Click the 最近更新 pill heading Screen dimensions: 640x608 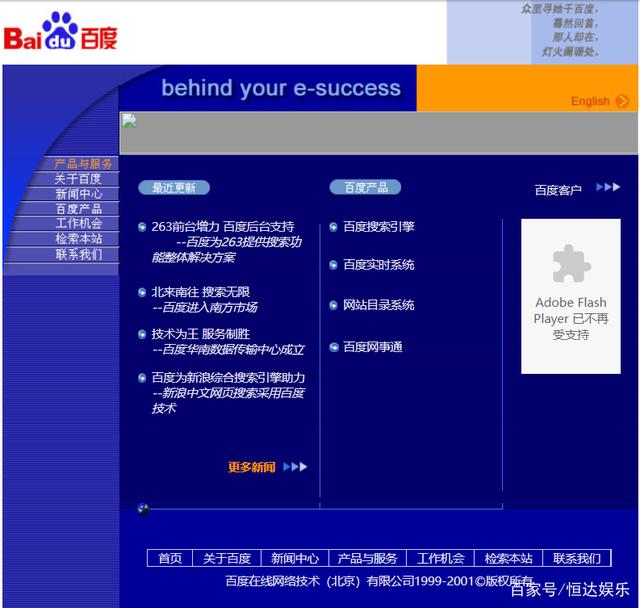(174, 188)
